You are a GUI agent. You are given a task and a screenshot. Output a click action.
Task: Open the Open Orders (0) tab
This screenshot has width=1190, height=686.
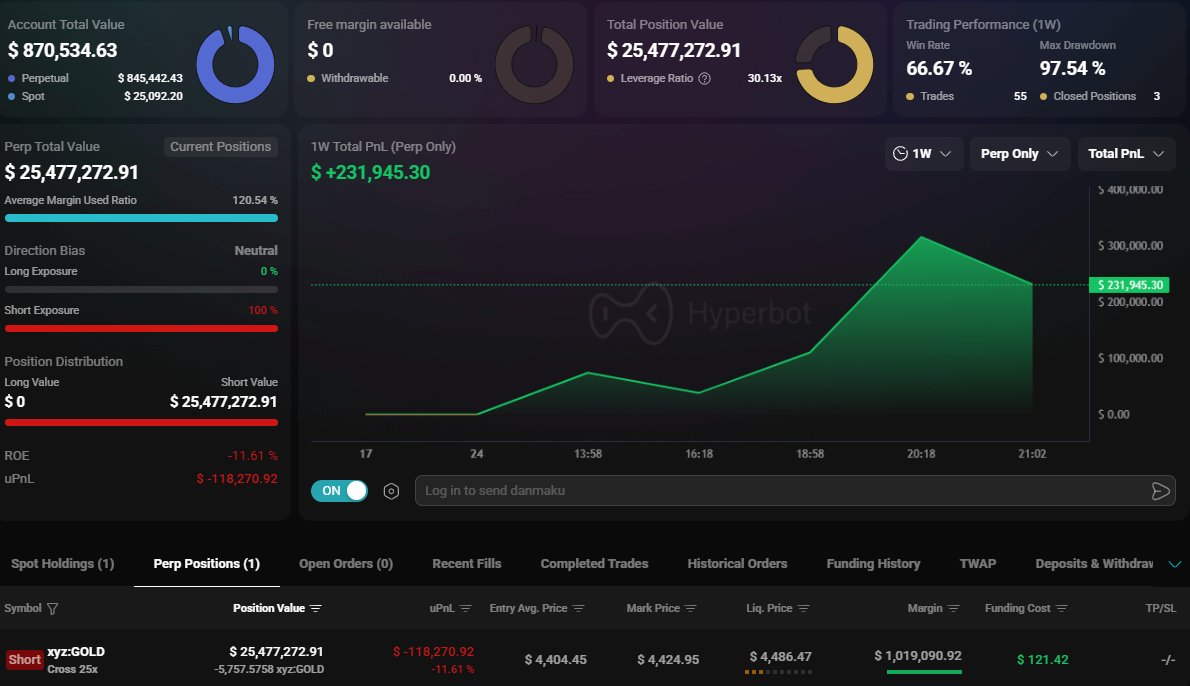[x=346, y=564]
